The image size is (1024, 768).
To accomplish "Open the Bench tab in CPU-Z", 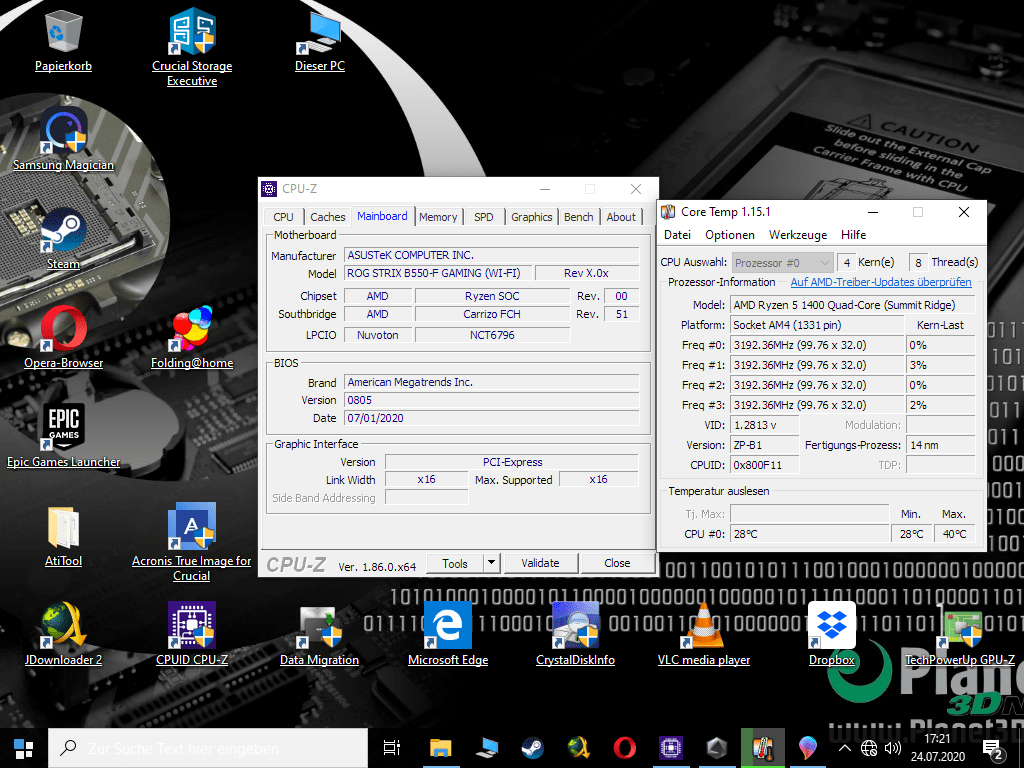I will pos(579,217).
